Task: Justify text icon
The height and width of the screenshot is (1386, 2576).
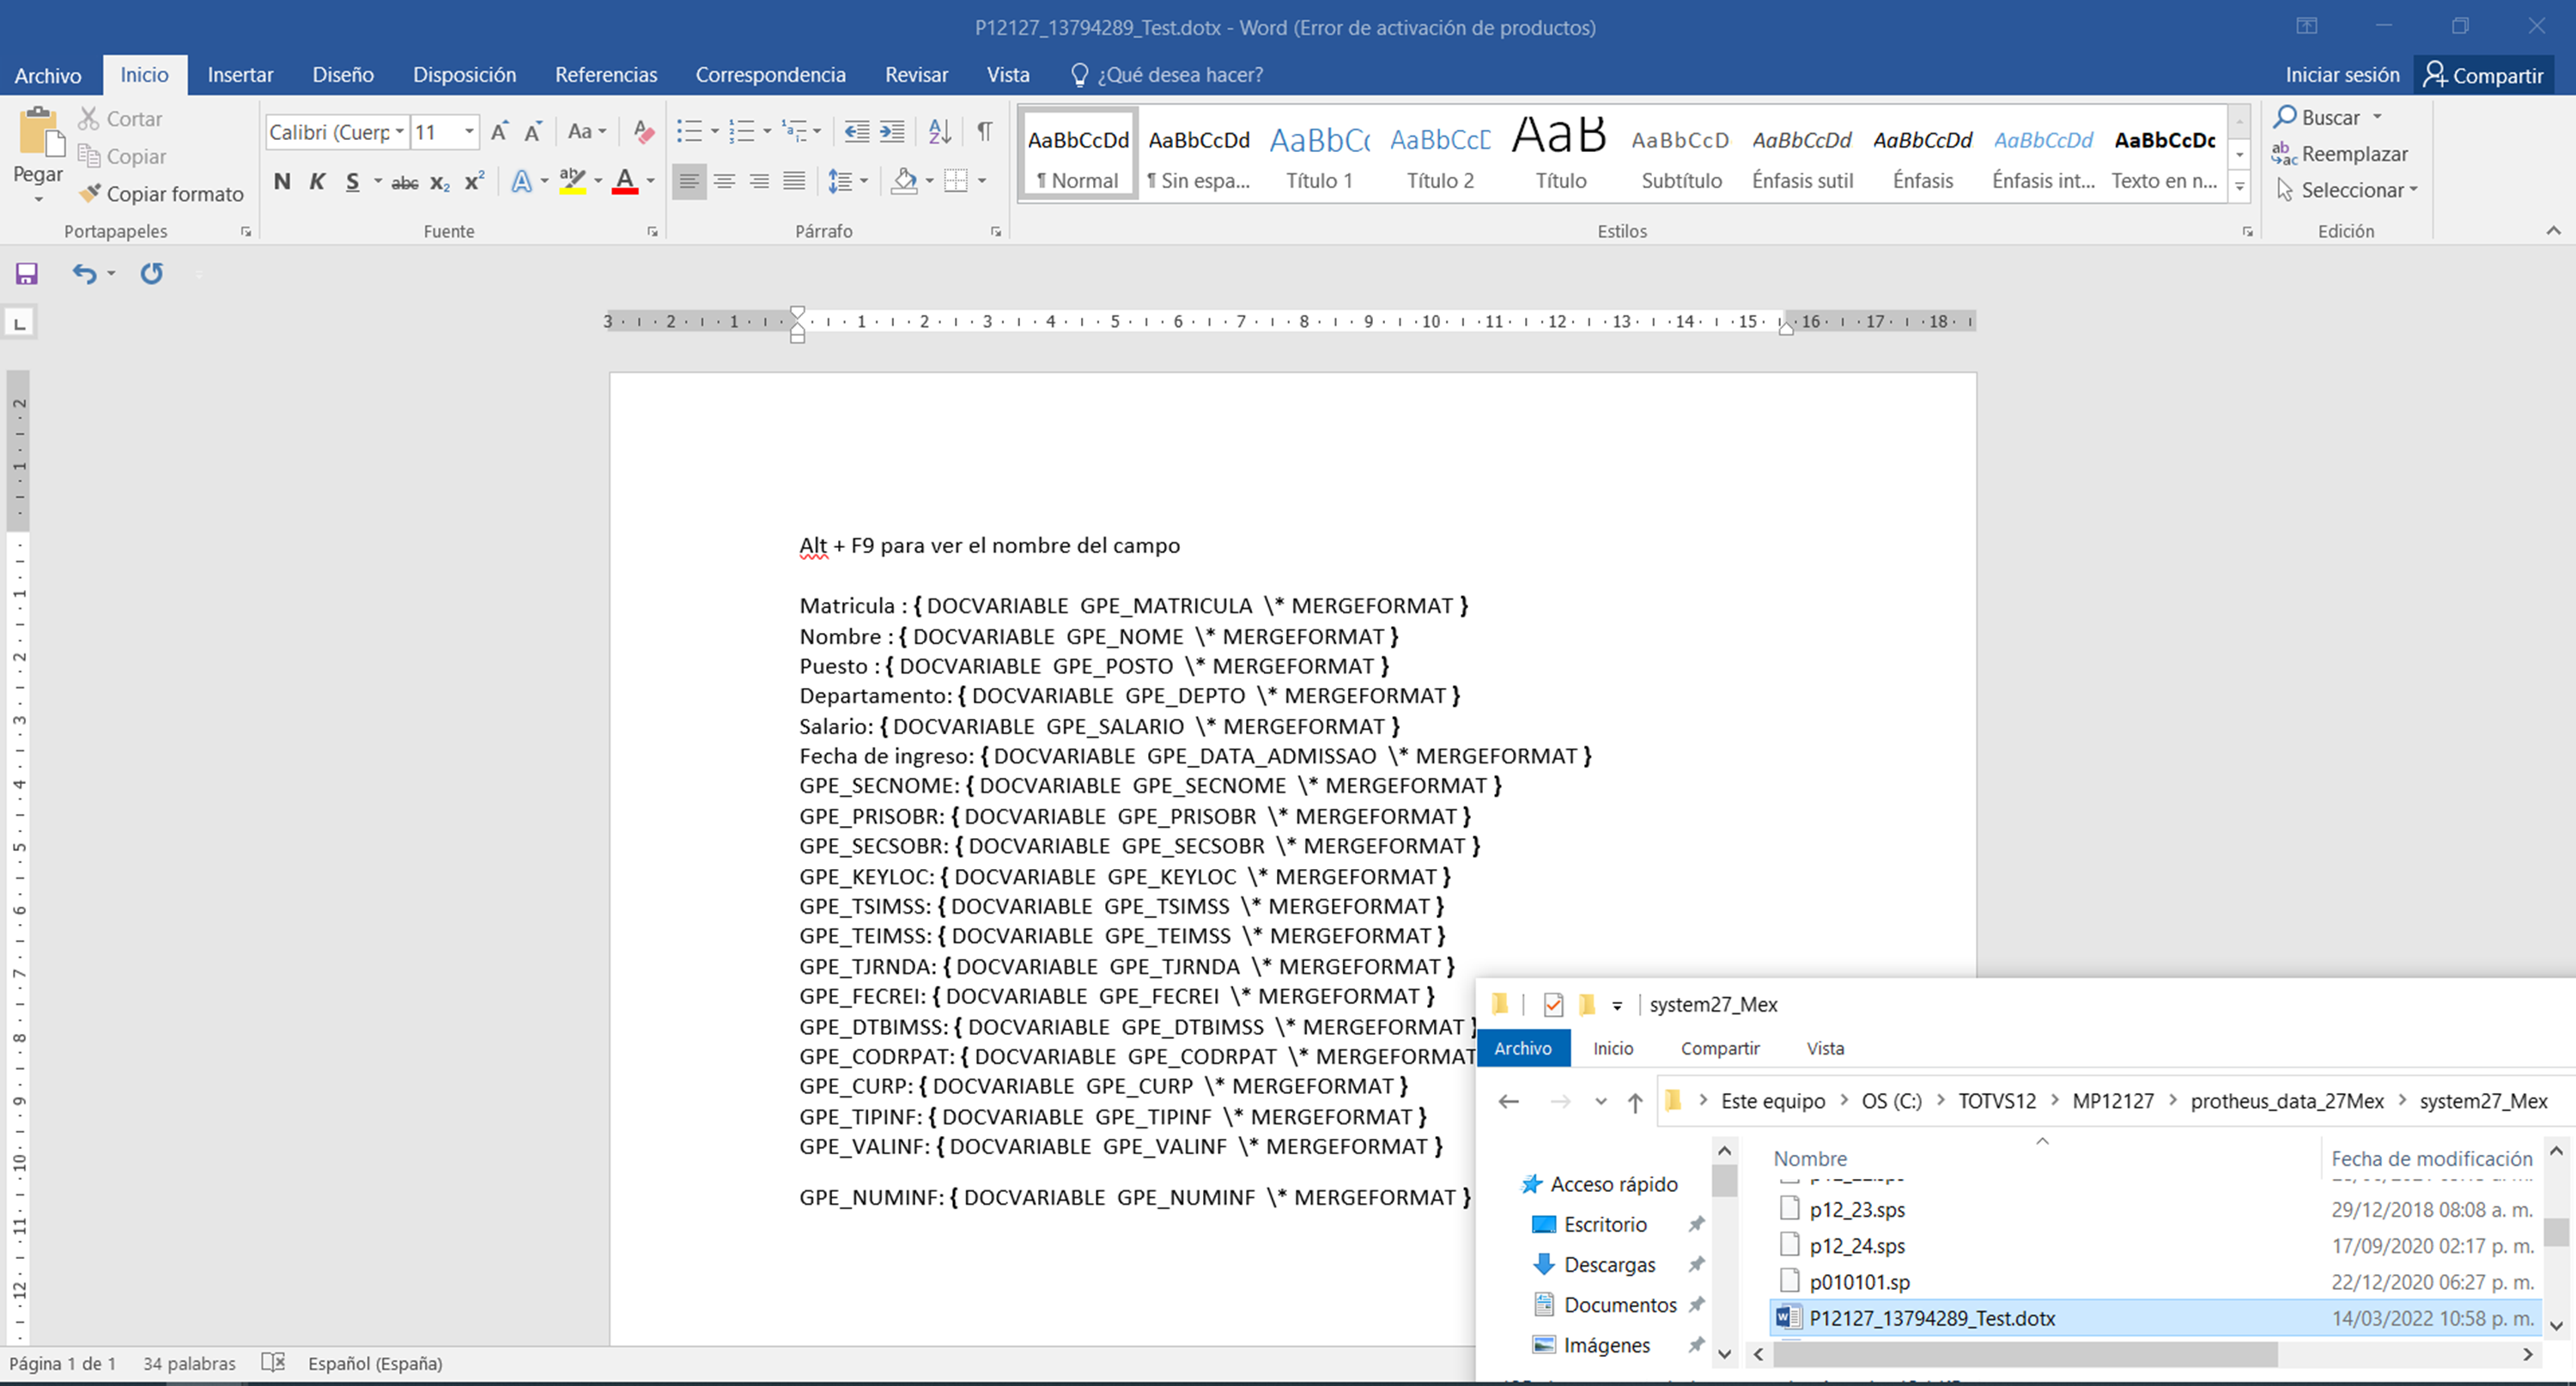Action: pyautogui.click(x=794, y=181)
